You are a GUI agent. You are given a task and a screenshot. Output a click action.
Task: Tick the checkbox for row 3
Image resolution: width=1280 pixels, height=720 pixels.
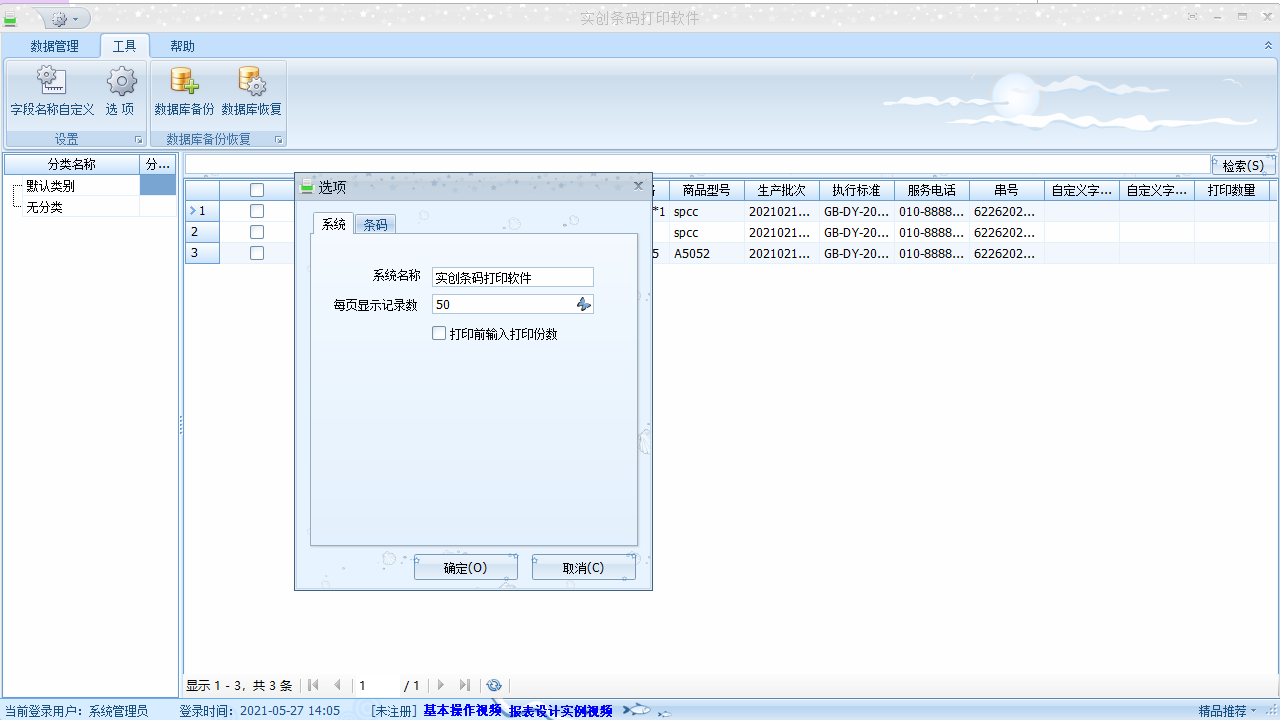coord(257,253)
